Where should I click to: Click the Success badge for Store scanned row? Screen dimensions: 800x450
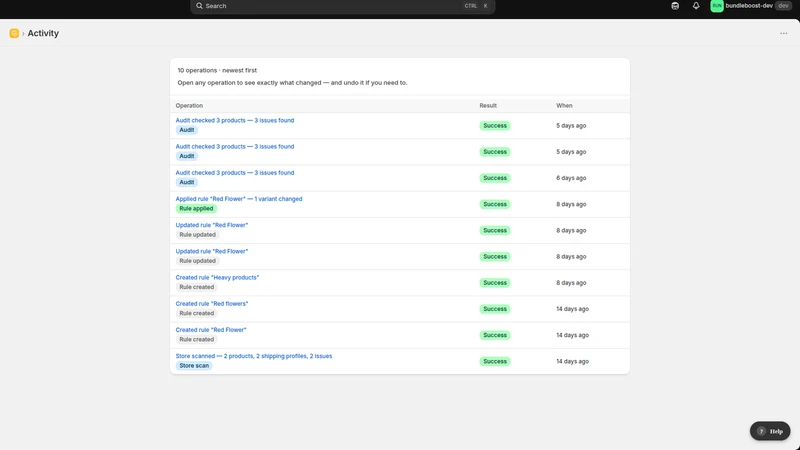click(494, 361)
